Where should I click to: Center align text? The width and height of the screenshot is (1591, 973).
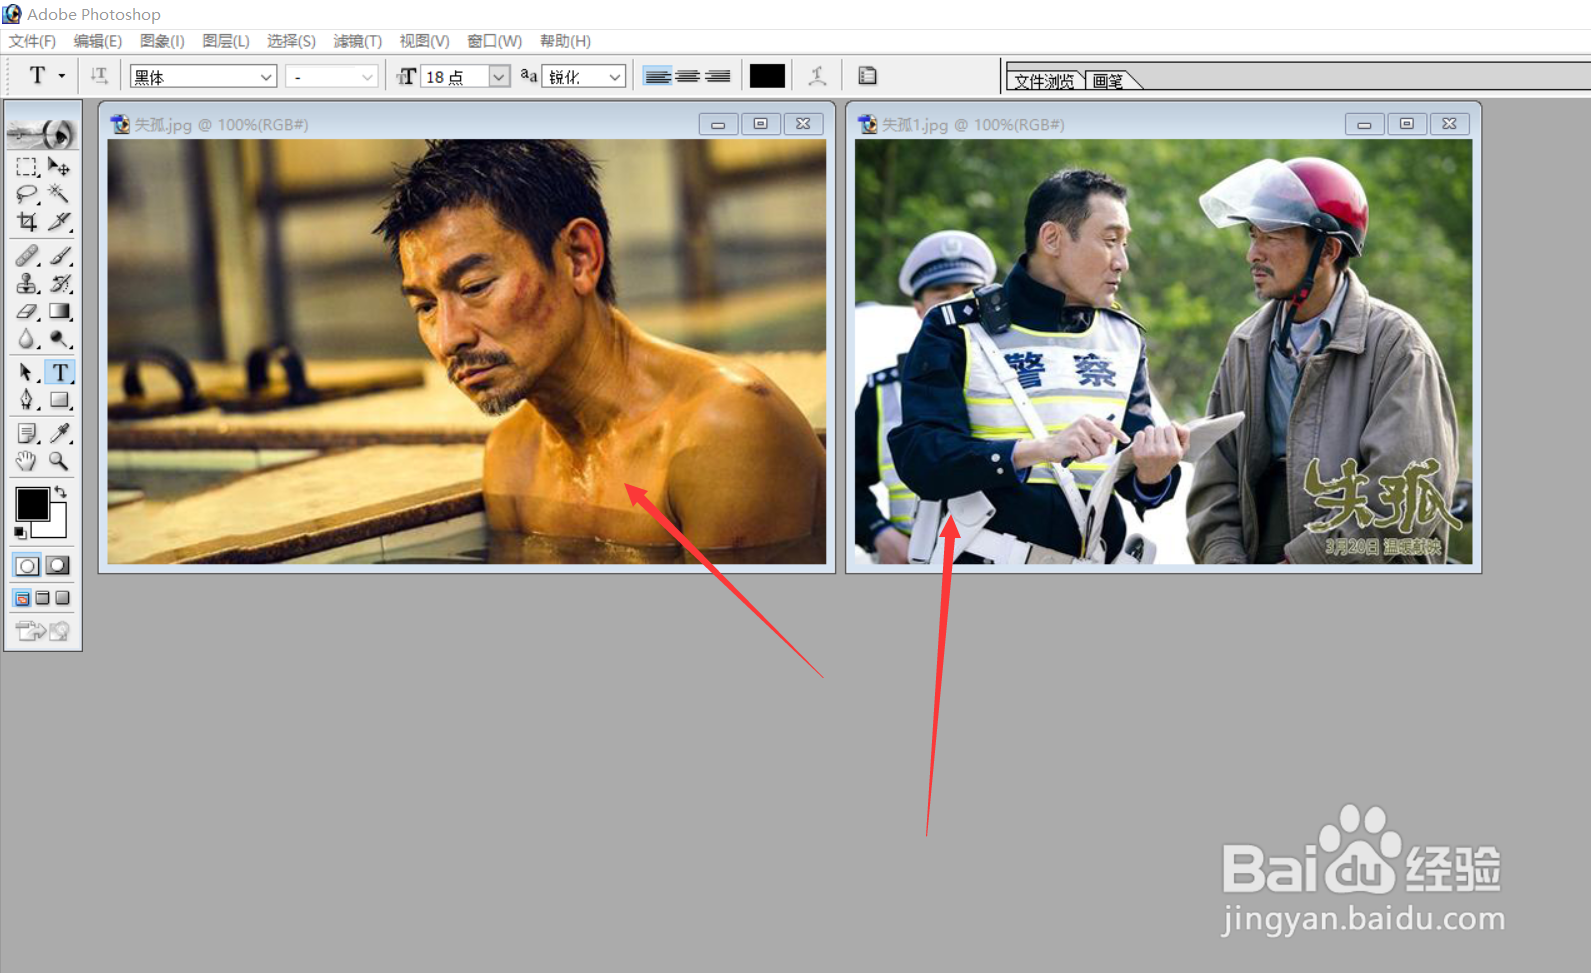[x=687, y=76]
